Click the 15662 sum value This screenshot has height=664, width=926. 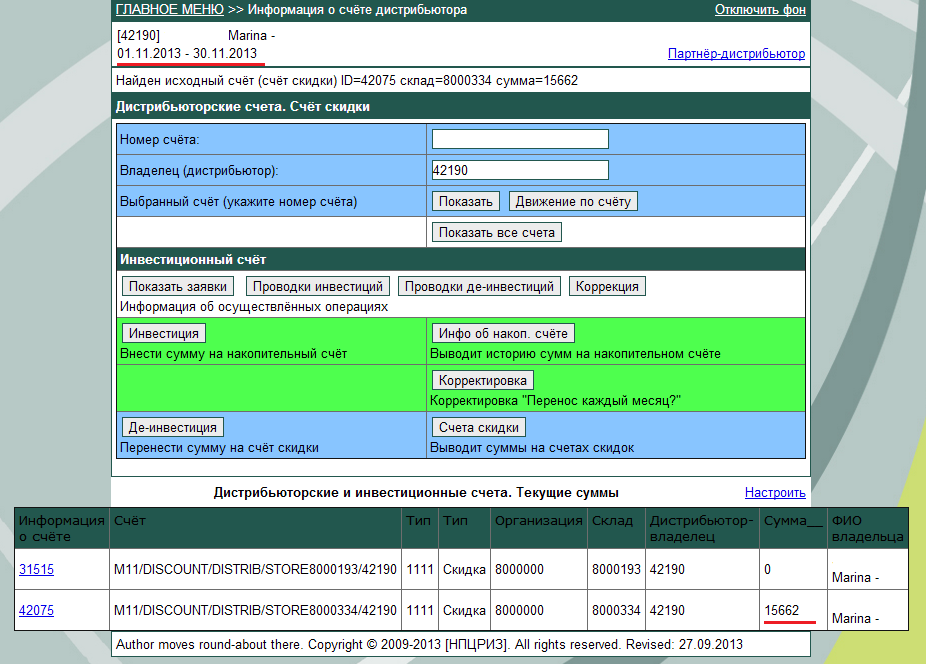tap(781, 610)
